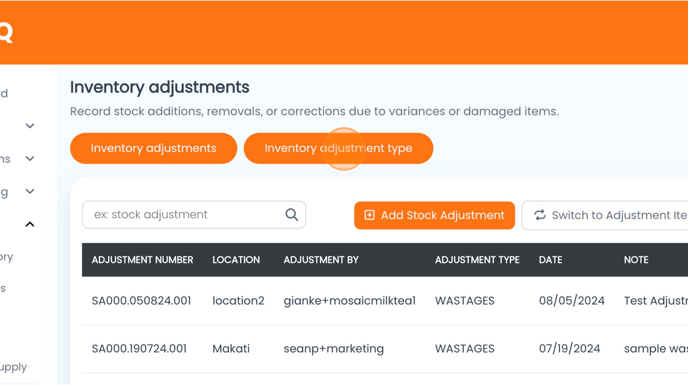Screen dimensions: 688x385
Task: Click Switch to Adjustment Items button
Action: pos(605,215)
